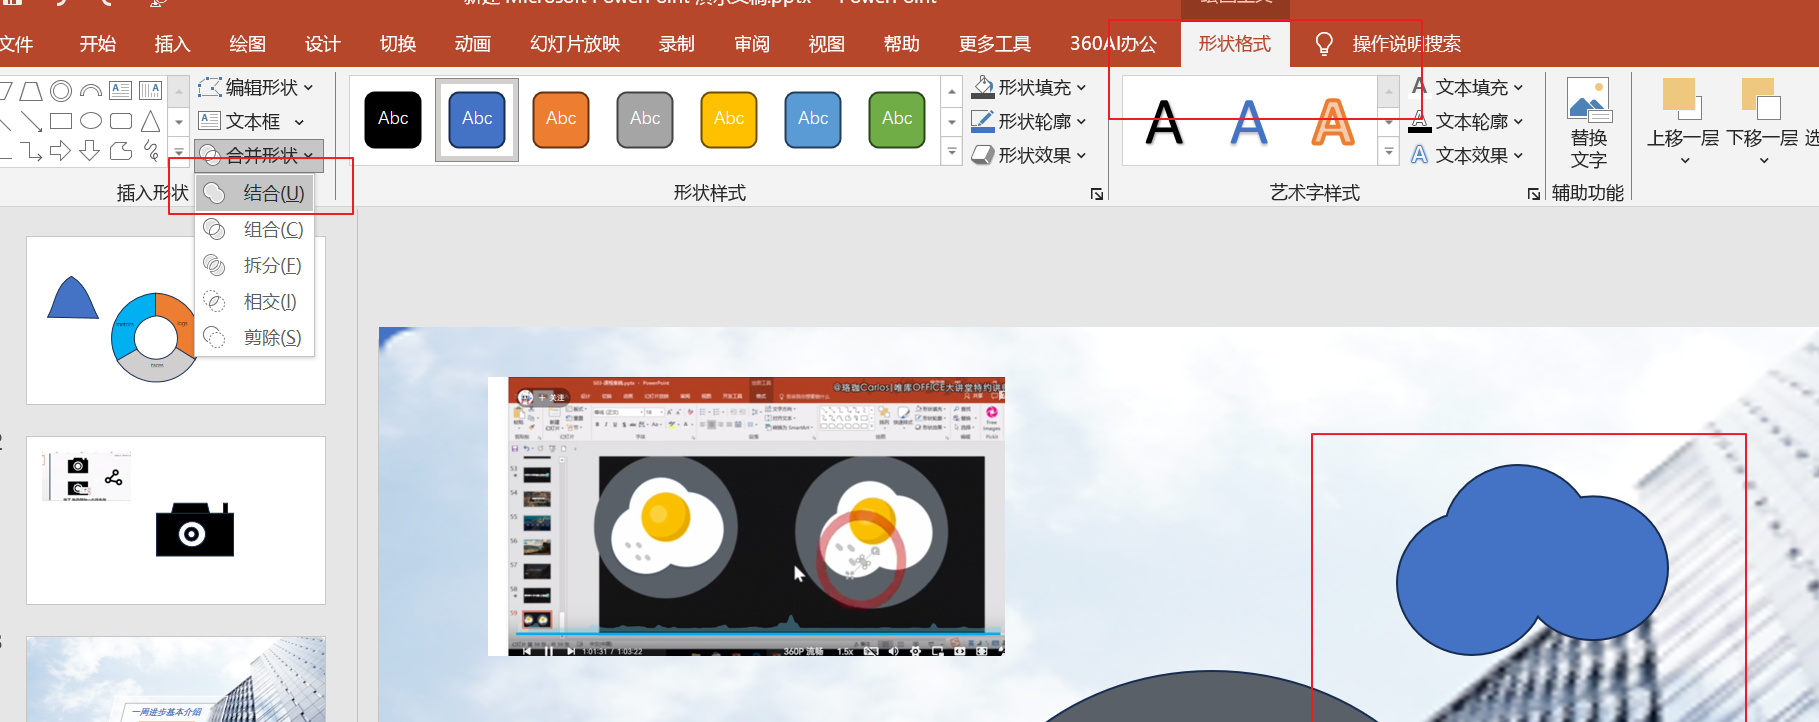Viewport: 1819px width, 722px height.
Task: Click the lightbulb tell-me icon
Action: tap(1324, 43)
